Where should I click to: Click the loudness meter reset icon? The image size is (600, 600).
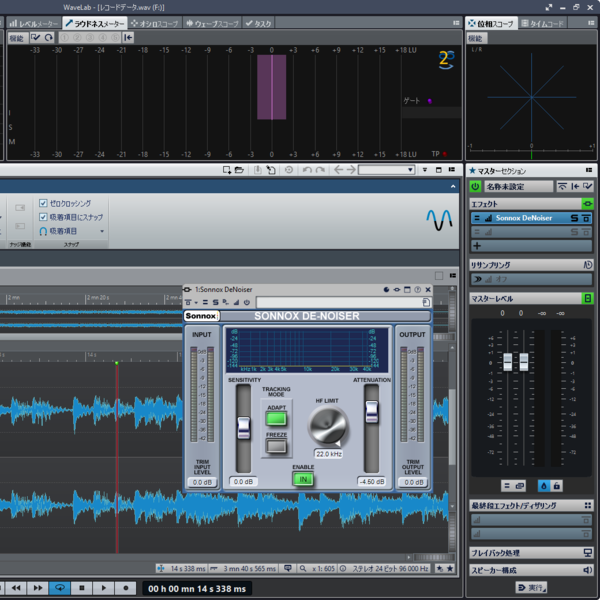click(x=49, y=38)
